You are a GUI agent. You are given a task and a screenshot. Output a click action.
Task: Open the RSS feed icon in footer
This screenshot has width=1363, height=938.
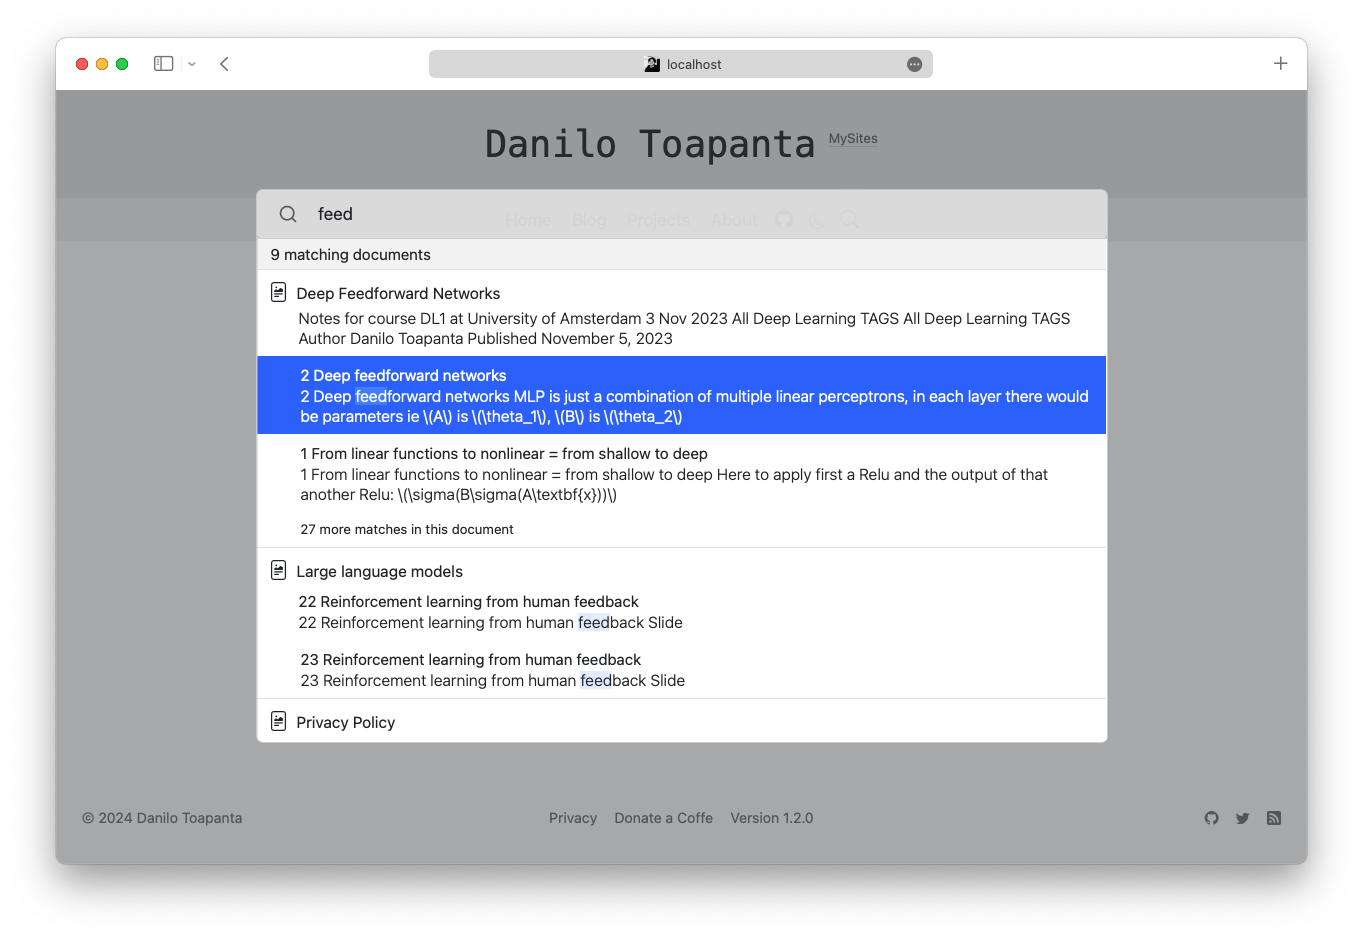1273,818
